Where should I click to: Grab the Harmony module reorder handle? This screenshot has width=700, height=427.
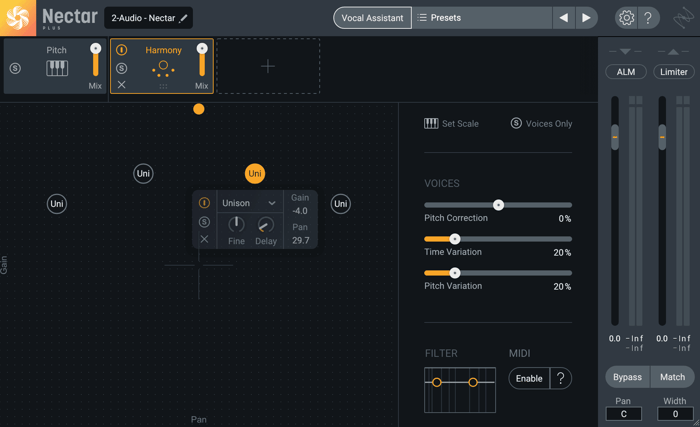[163, 86]
